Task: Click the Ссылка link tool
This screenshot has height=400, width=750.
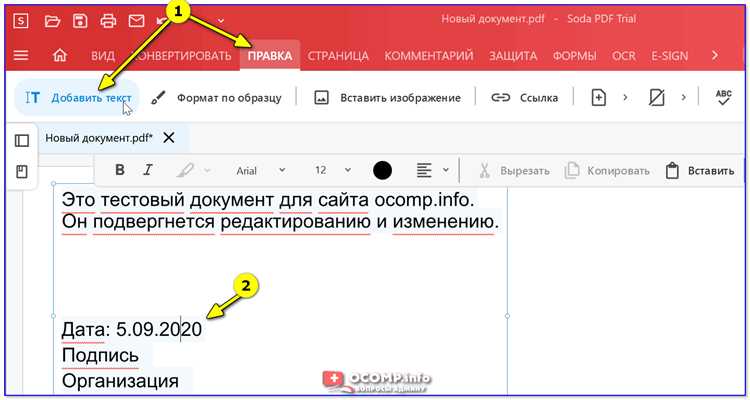Action: click(524, 98)
